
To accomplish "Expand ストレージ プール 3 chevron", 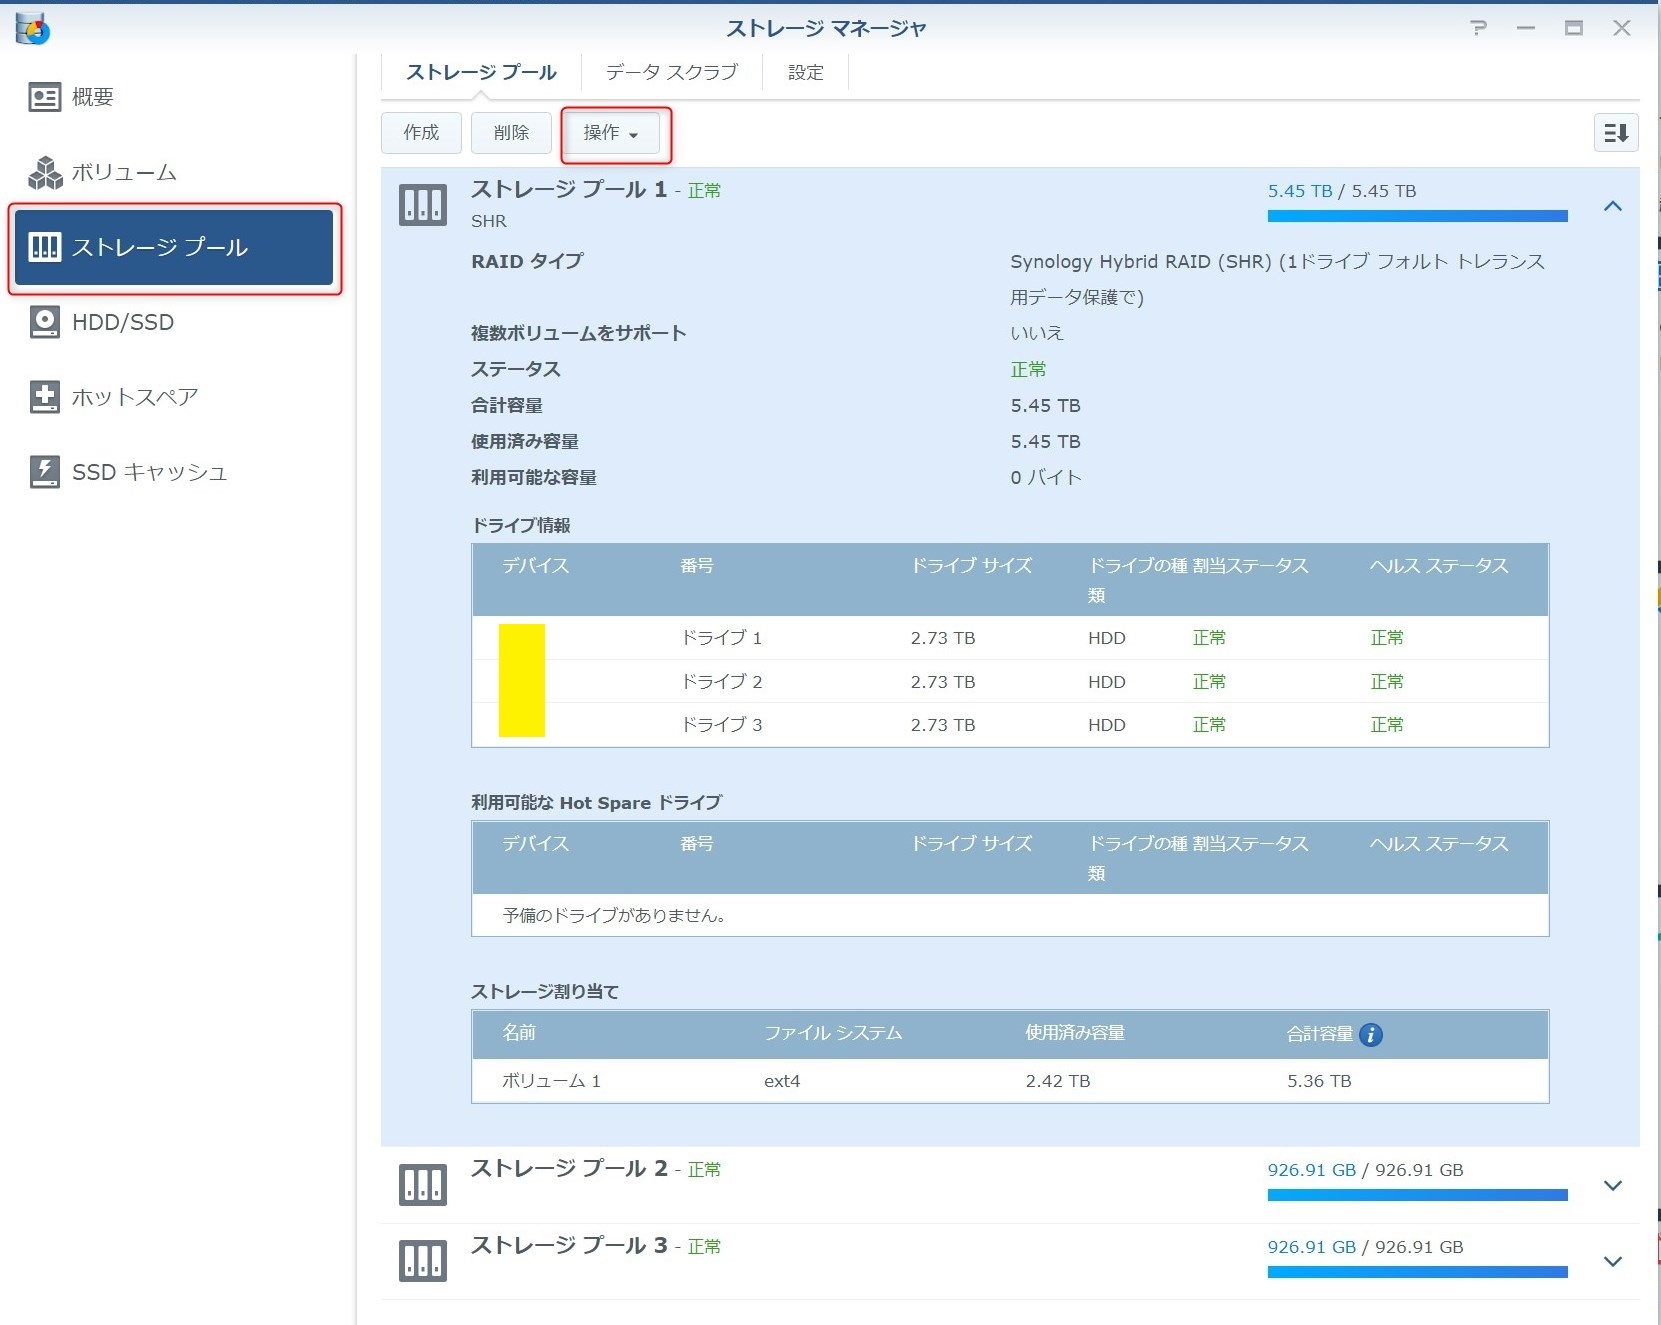I will click(x=1612, y=1261).
